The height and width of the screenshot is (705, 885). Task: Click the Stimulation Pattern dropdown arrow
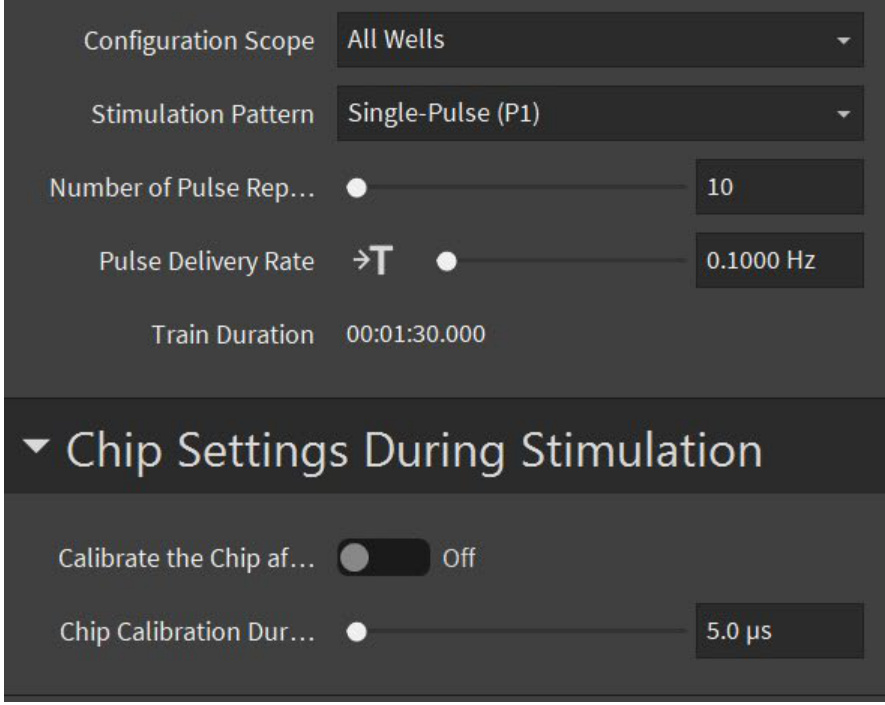click(x=843, y=114)
